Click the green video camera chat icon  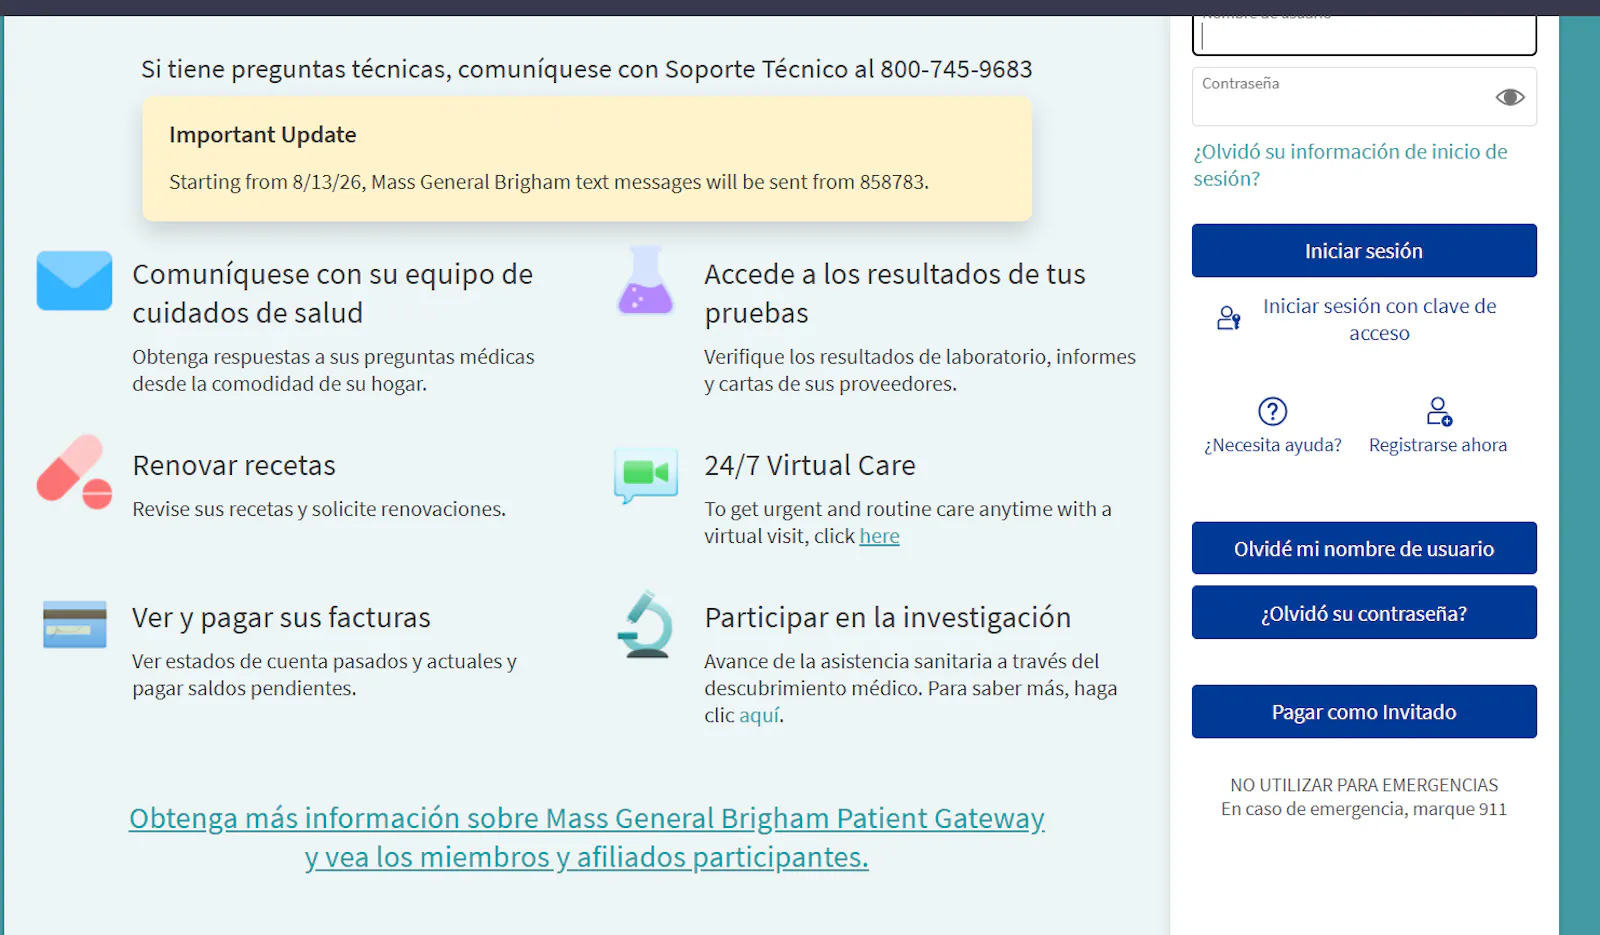pos(646,475)
